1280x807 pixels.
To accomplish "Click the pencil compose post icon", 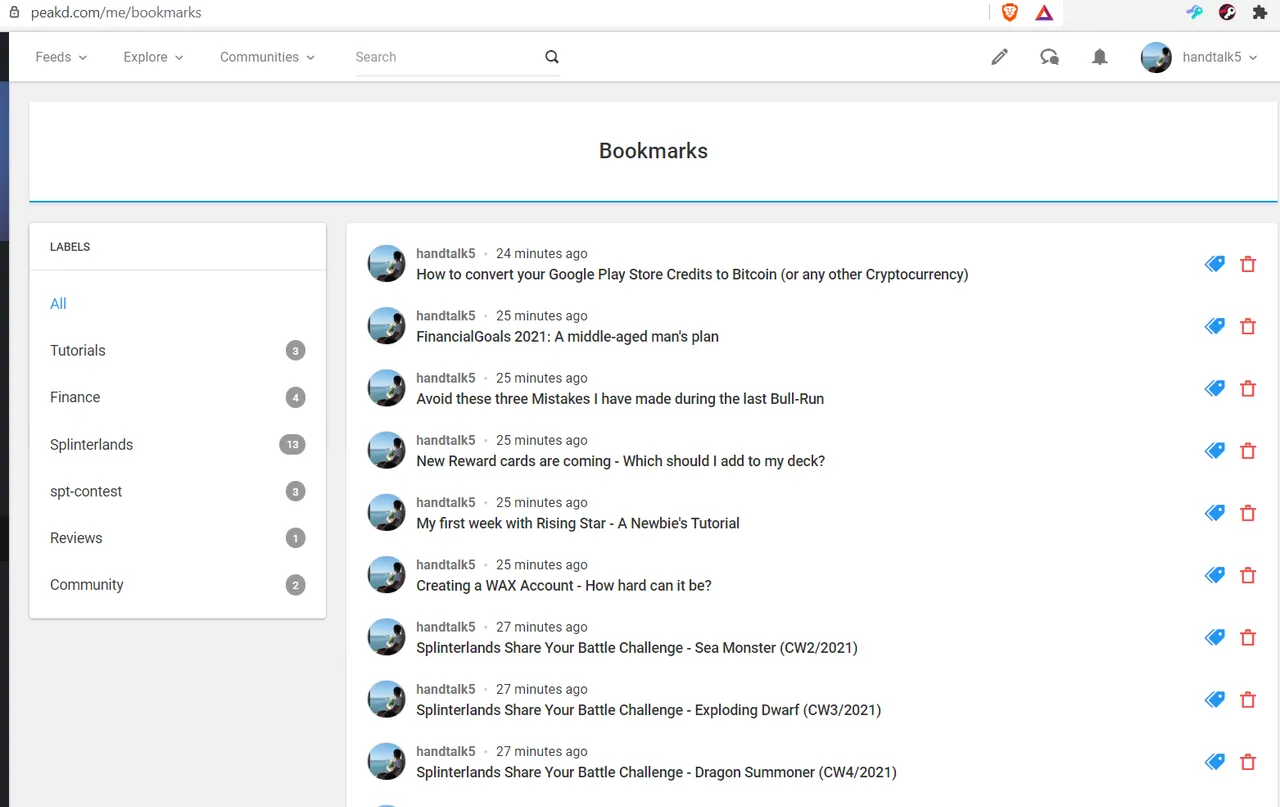I will [999, 57].
